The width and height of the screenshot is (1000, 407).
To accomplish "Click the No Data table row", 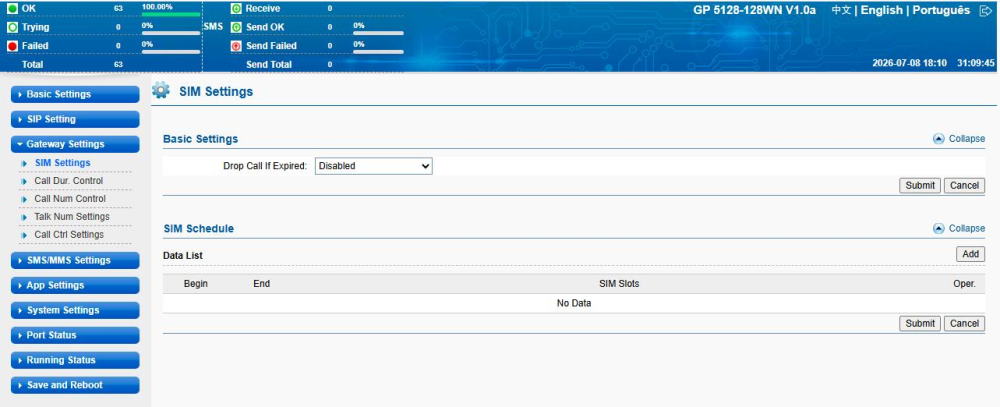I will [574, 304].
